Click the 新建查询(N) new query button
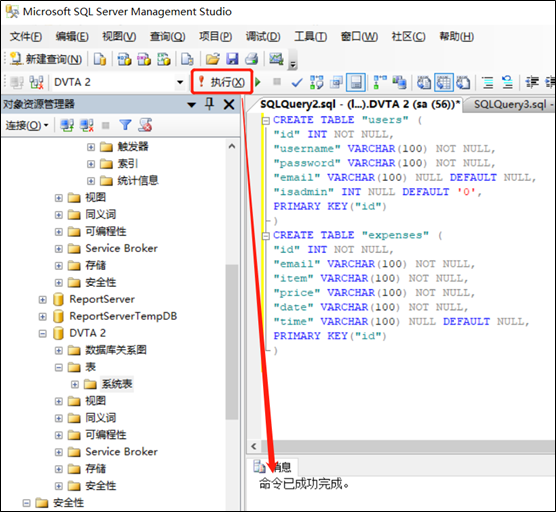This screenshot has width=556, height=512. coord(46,59)
